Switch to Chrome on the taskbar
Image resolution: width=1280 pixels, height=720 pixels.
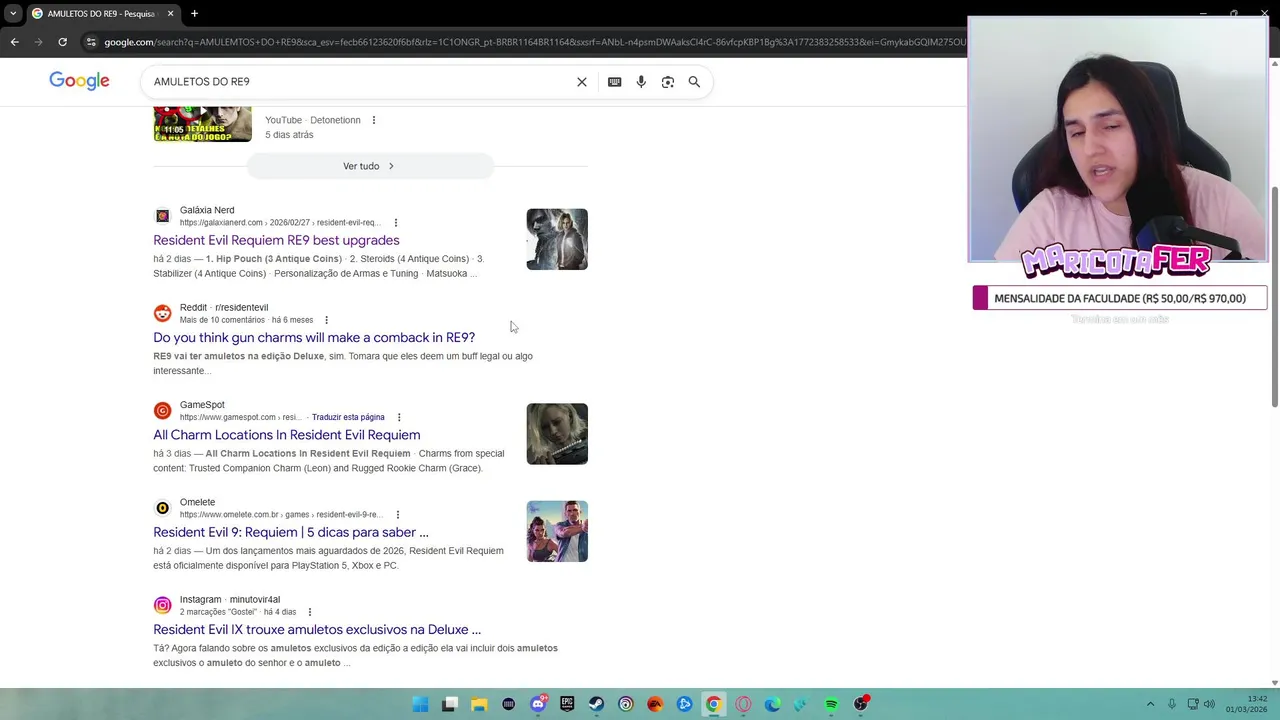click(x=713, y=704)
